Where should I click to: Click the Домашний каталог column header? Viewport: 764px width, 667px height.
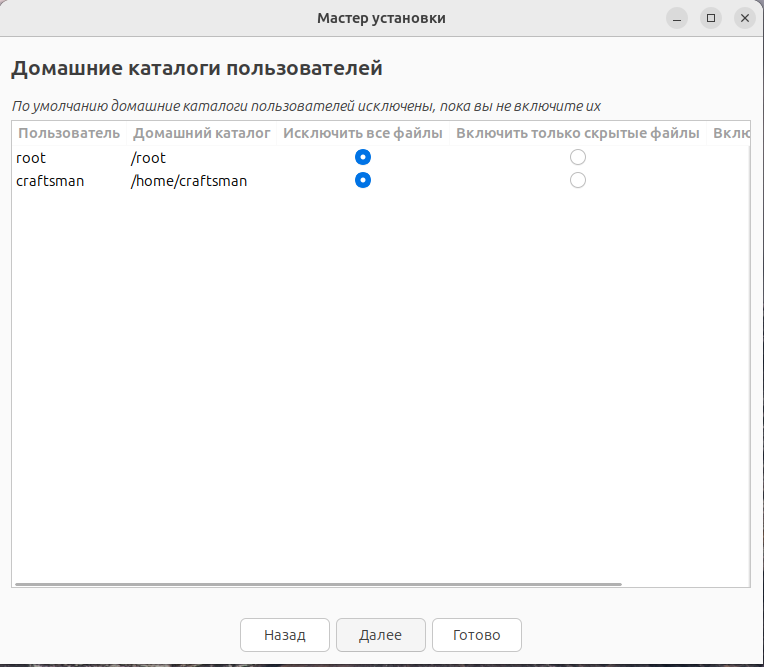point(202,133)
